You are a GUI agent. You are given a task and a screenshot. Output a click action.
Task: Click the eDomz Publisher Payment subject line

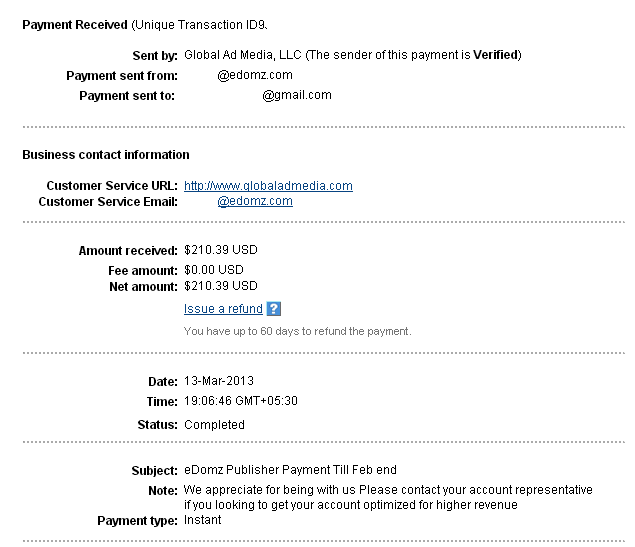point(290,470)
